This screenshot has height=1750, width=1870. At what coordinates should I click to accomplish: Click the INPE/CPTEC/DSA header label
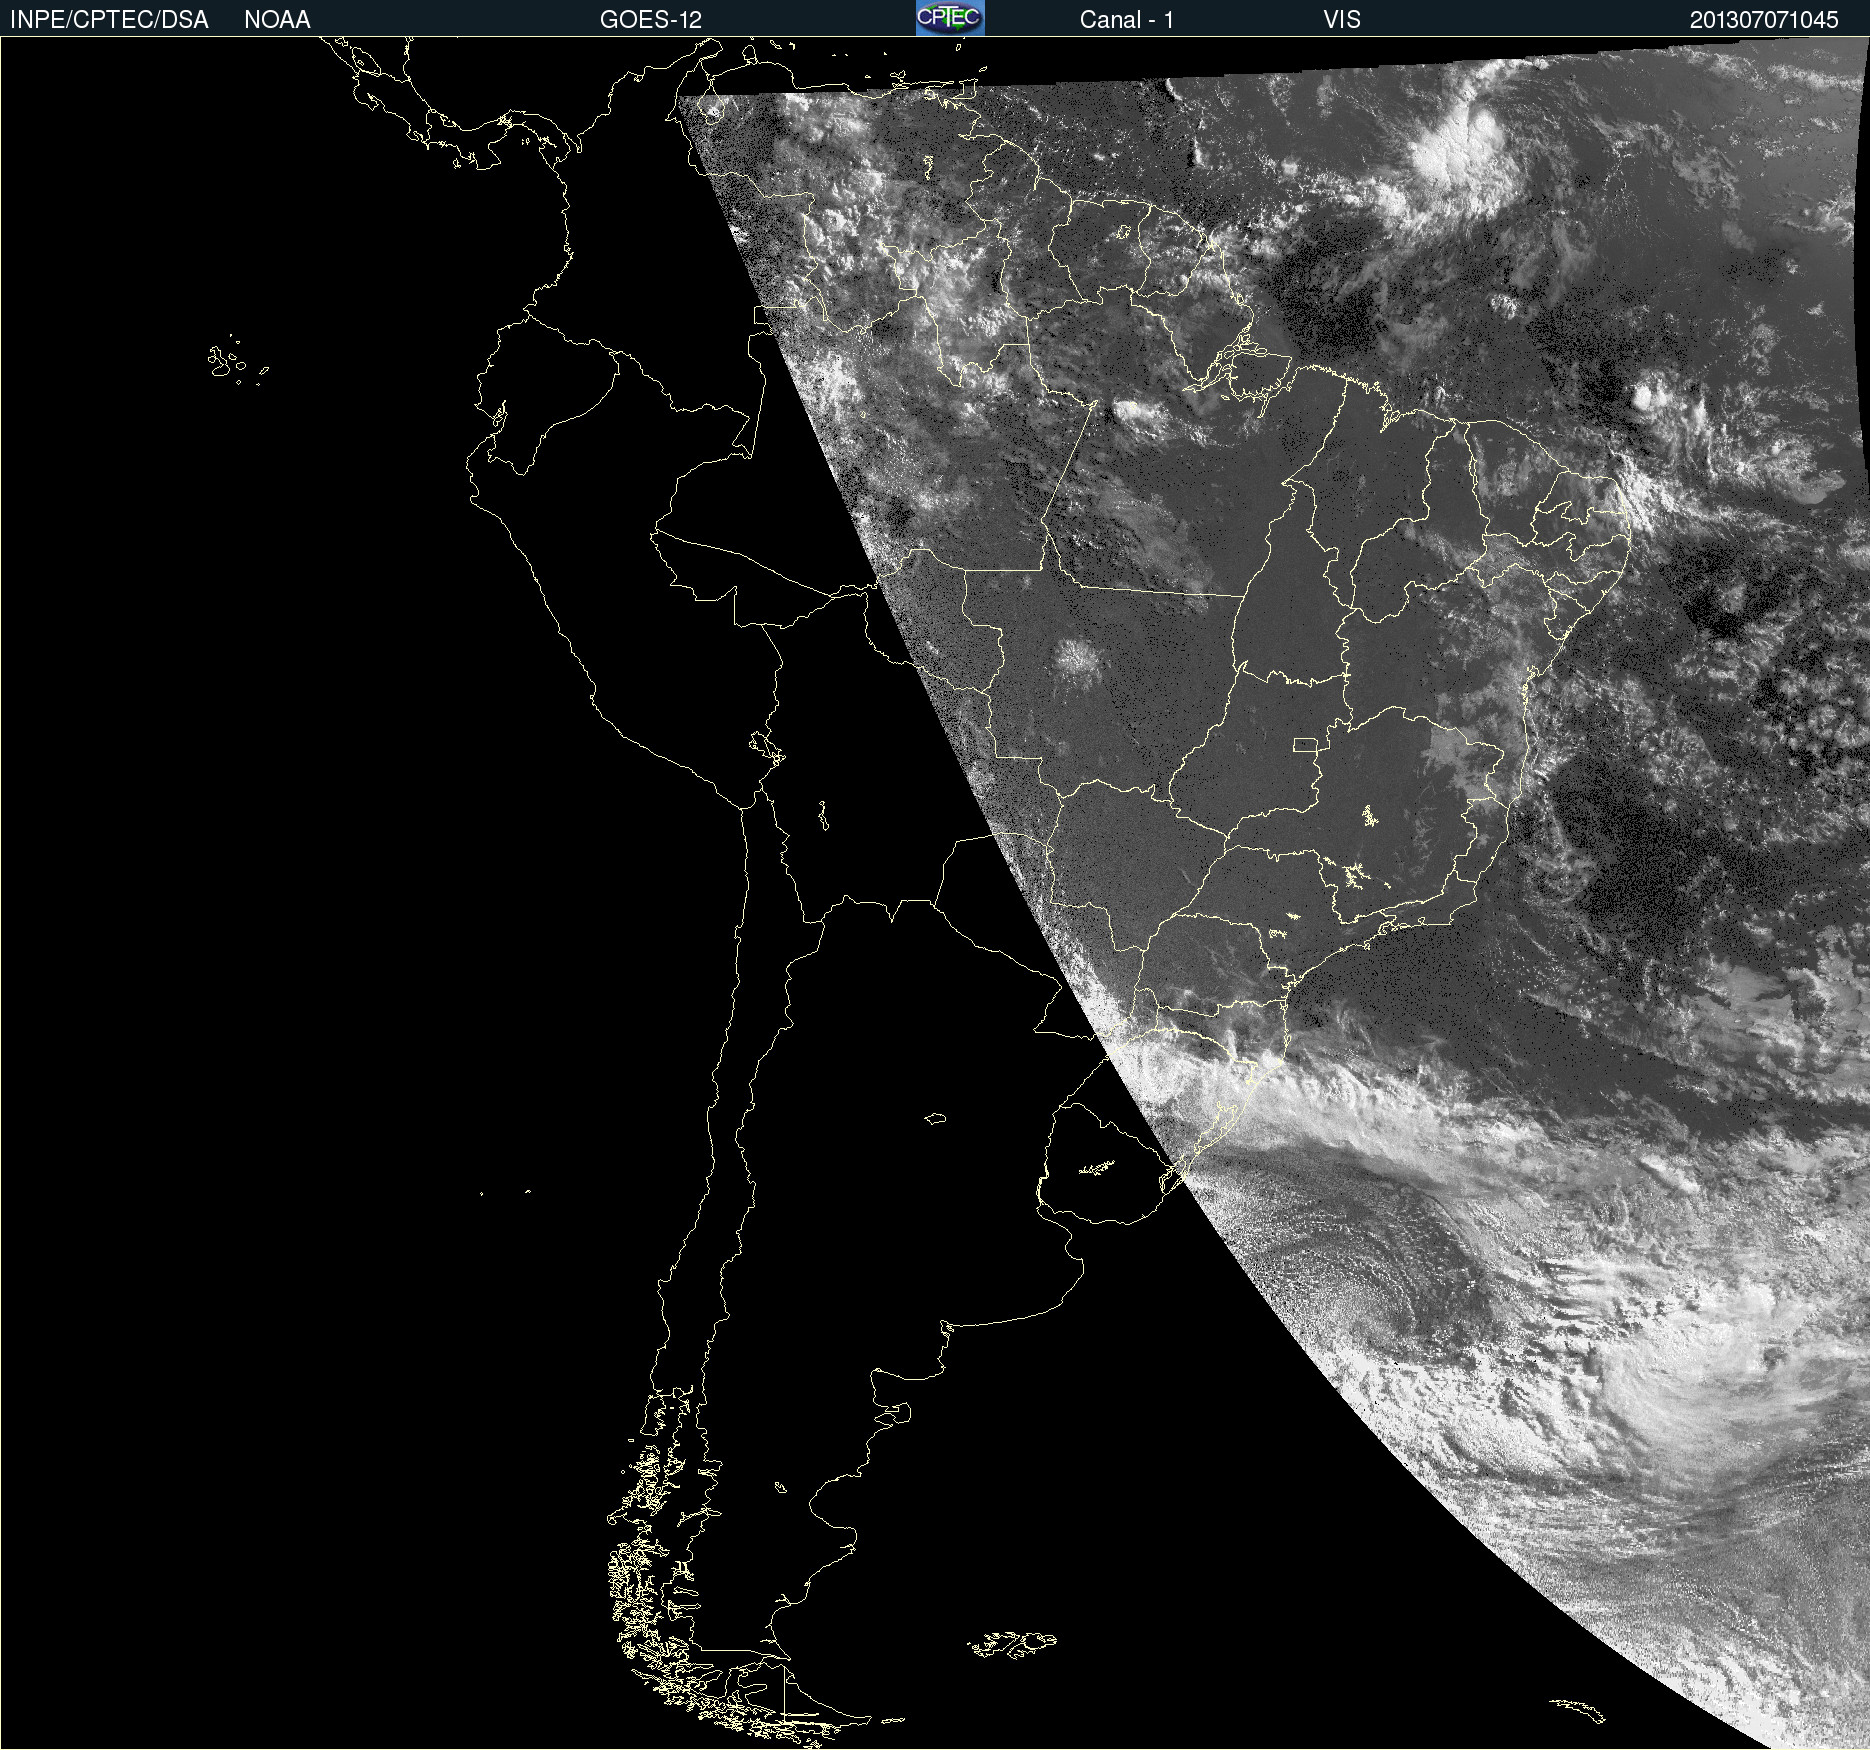(109, 20)
